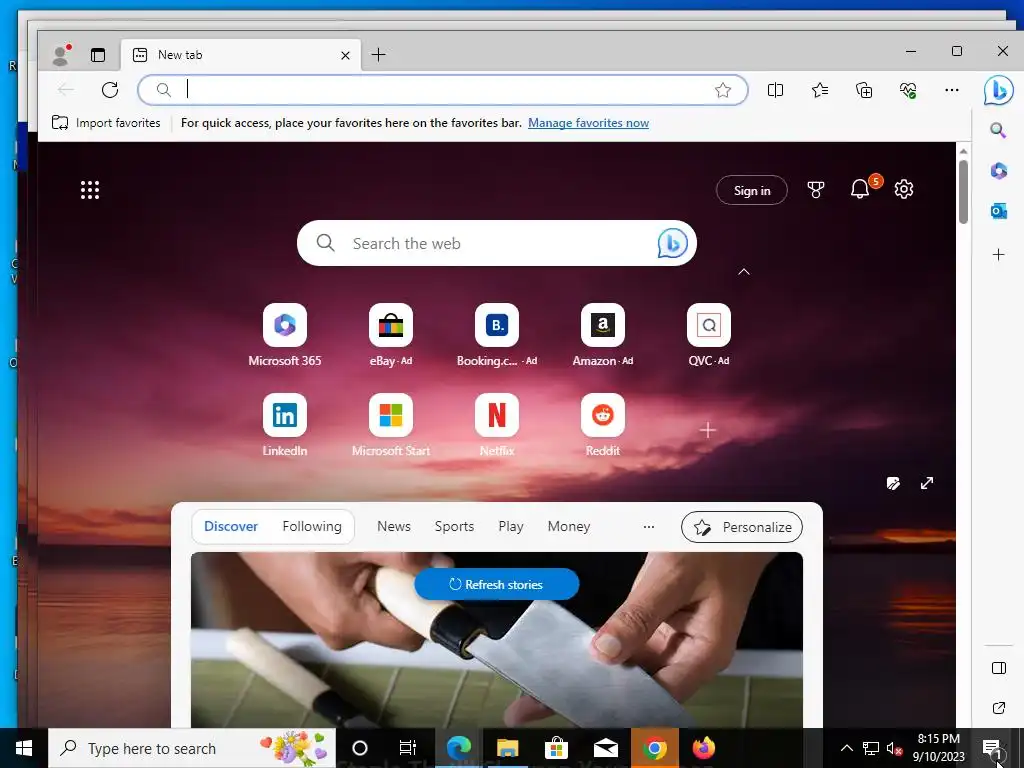Click Bing chat icon in search box
Viewport: 1024px width, 768px height.
[x=672, y=243]
